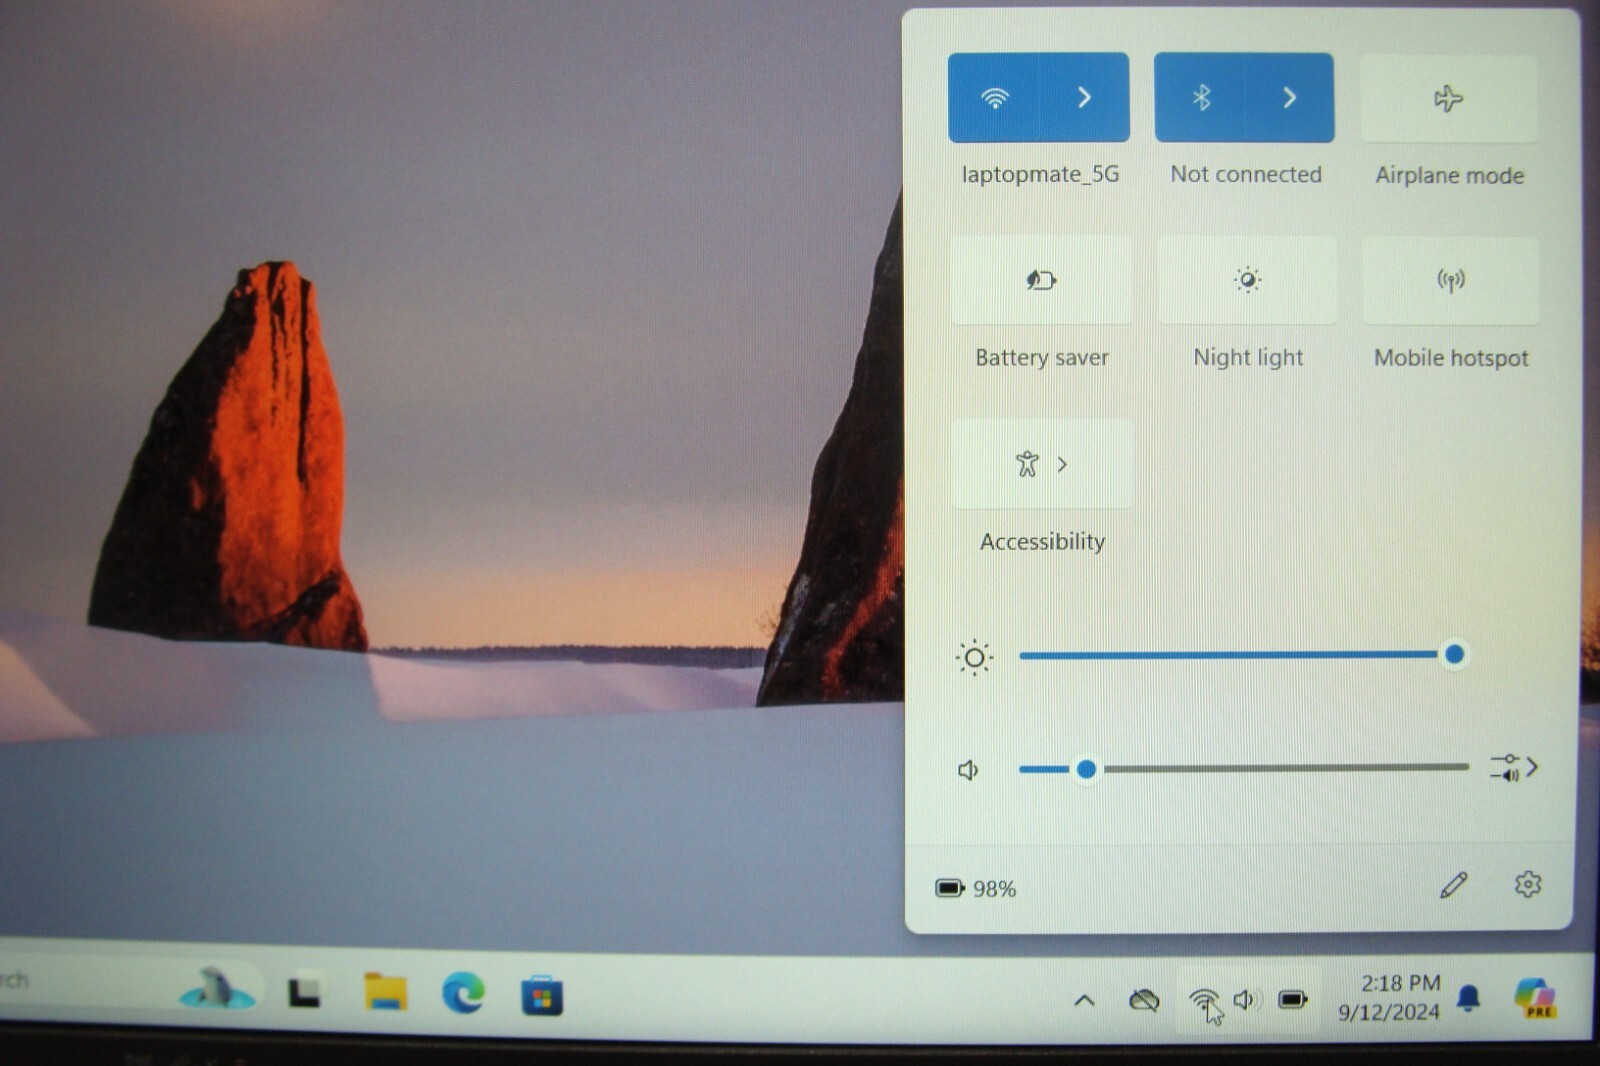Click the laptopmate_5G network label
1600x1066 pixels.
coord(1040,174)
